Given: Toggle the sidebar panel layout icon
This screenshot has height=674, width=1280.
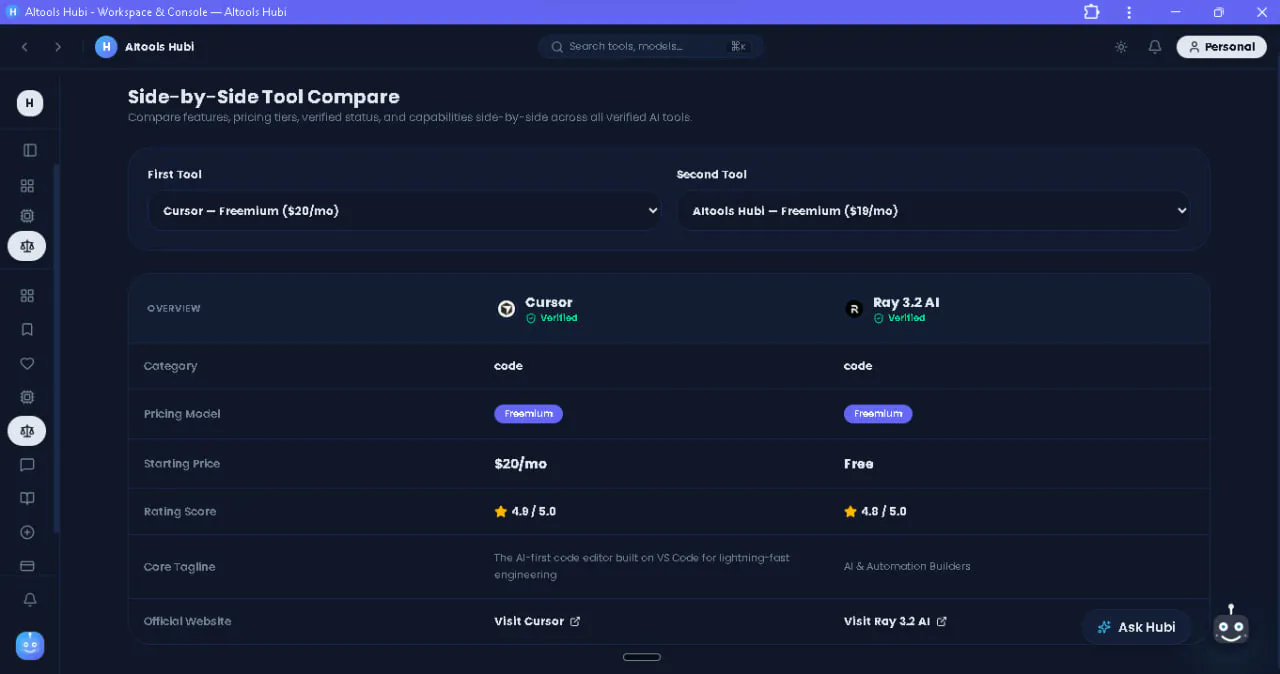Looking at the screenshot, I should tap(28, 150).
